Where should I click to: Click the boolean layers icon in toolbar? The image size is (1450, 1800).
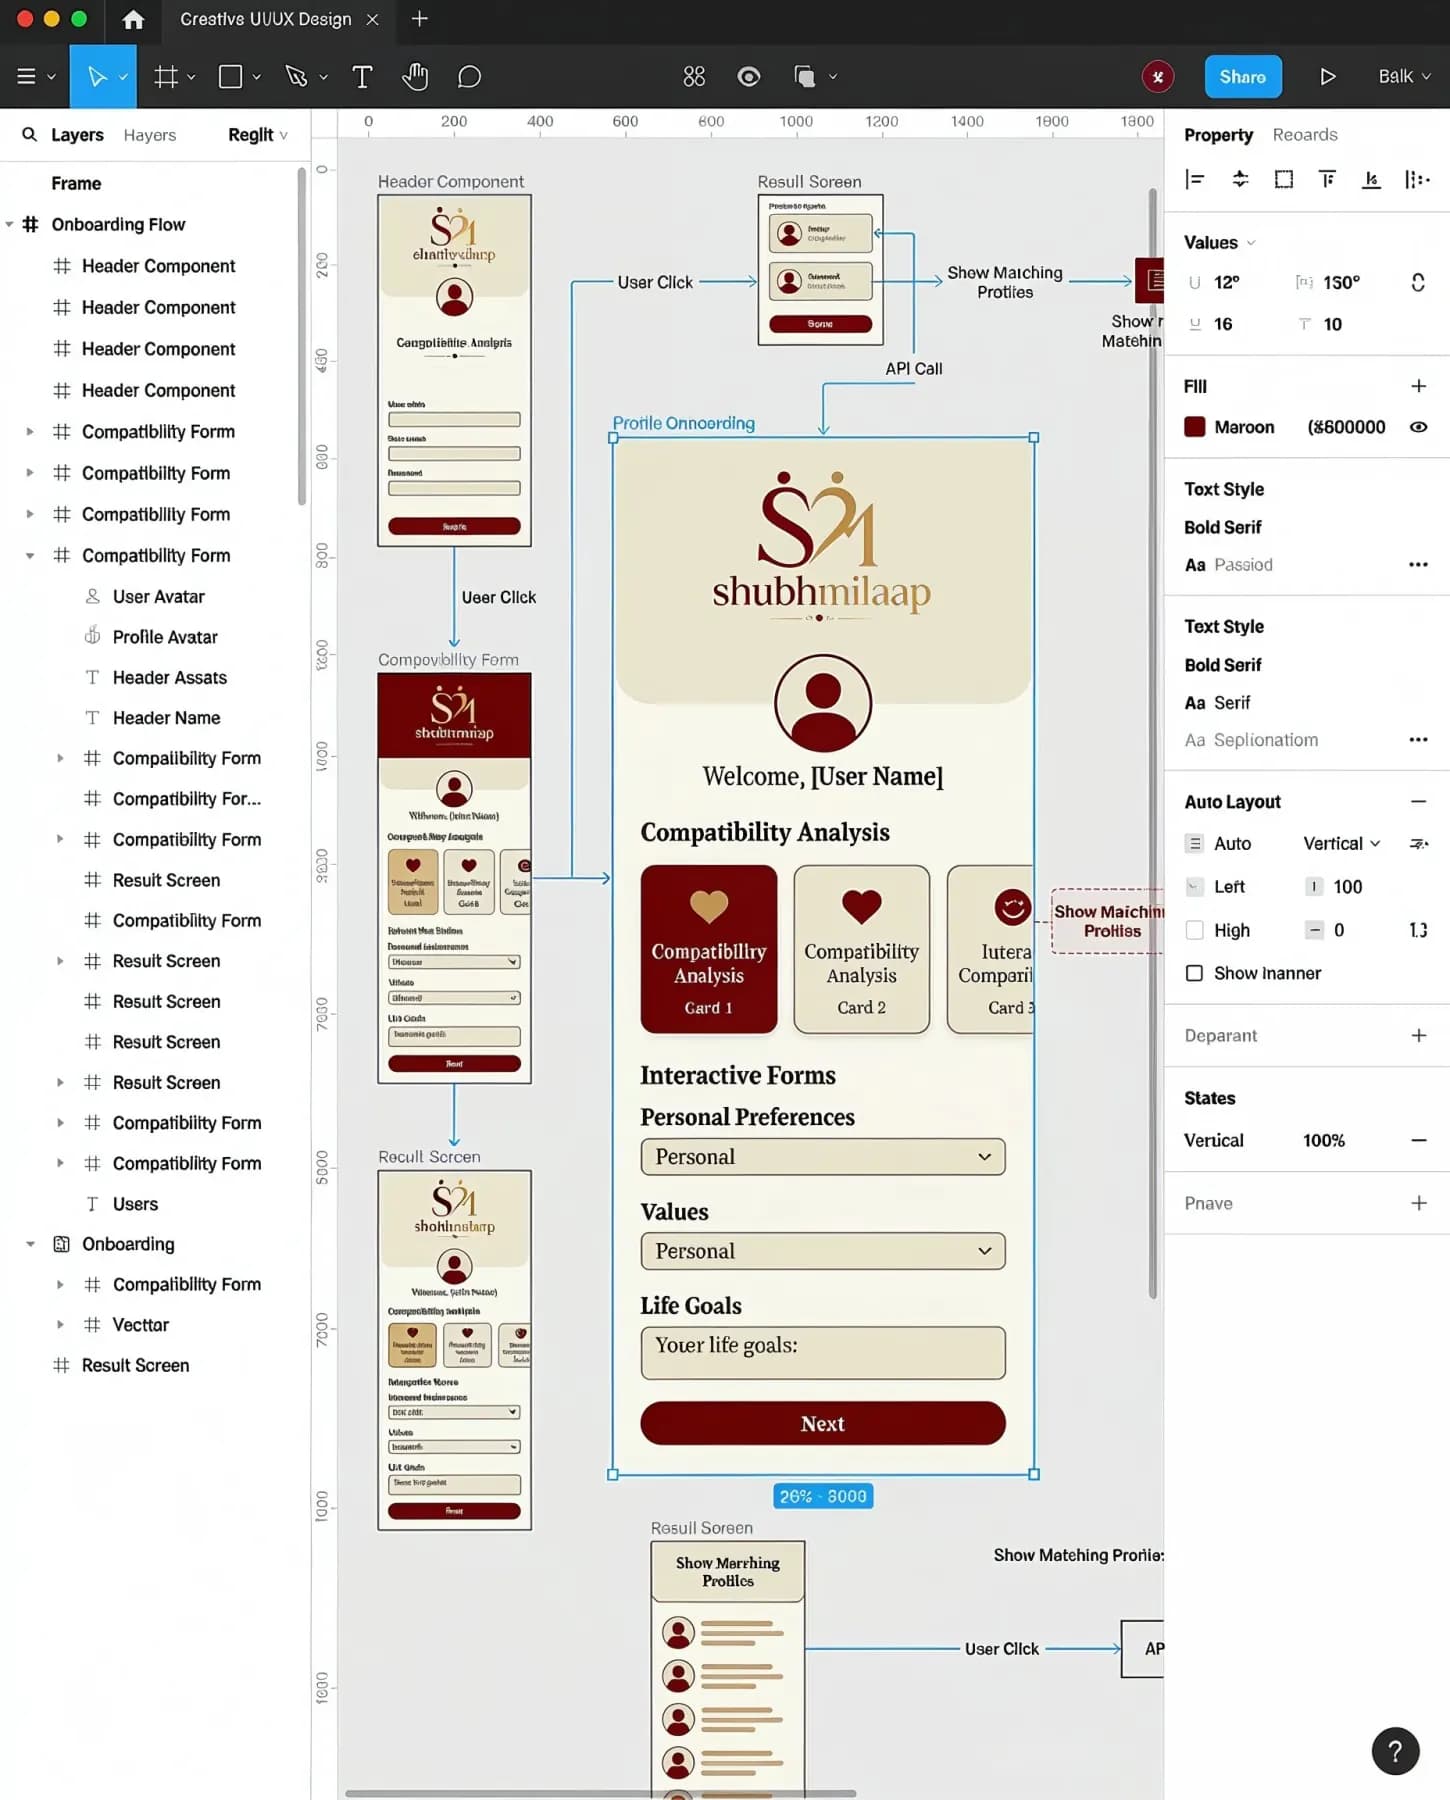click(x=804, y=77)
